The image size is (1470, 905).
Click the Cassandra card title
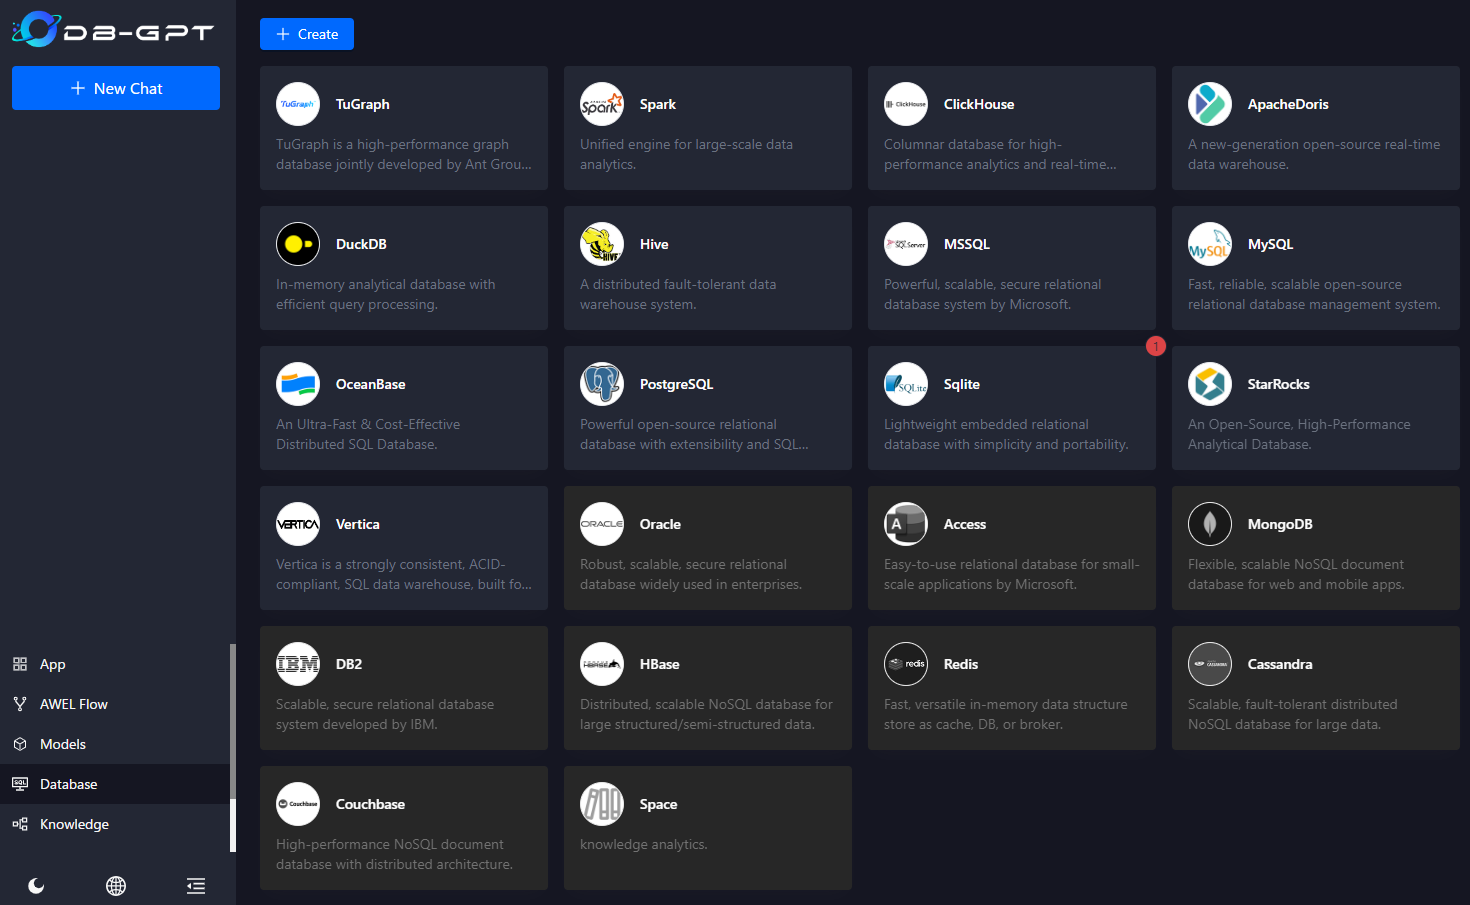1280,664
